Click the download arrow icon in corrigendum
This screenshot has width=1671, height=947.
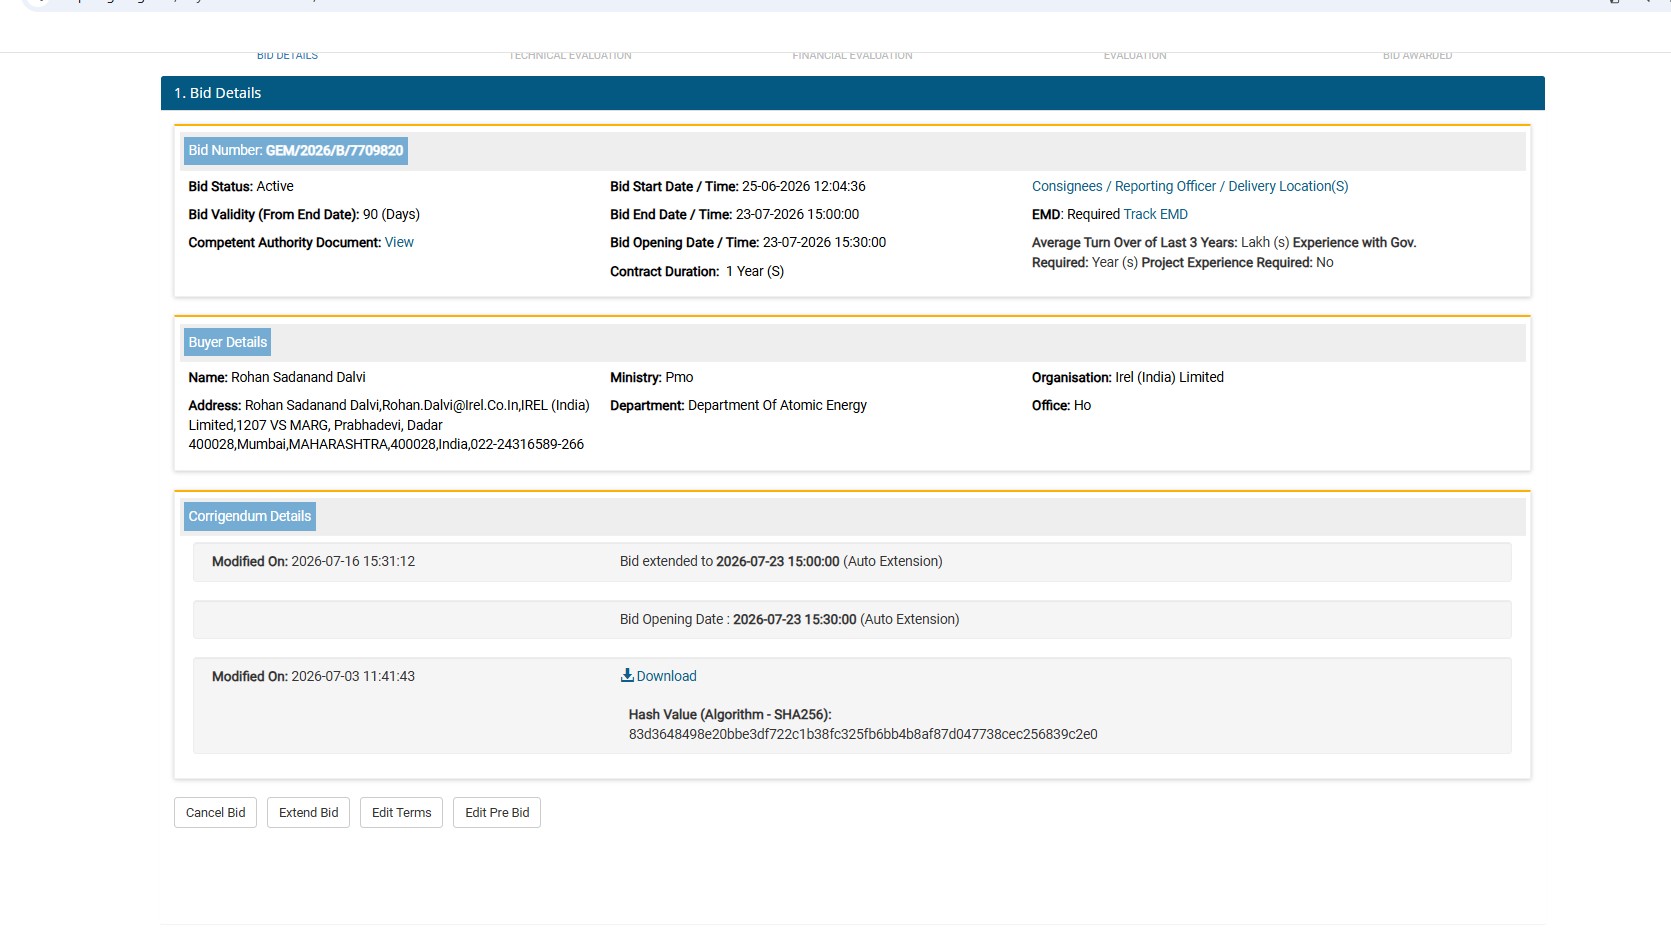pyautogui.click(x=627, y=676)
